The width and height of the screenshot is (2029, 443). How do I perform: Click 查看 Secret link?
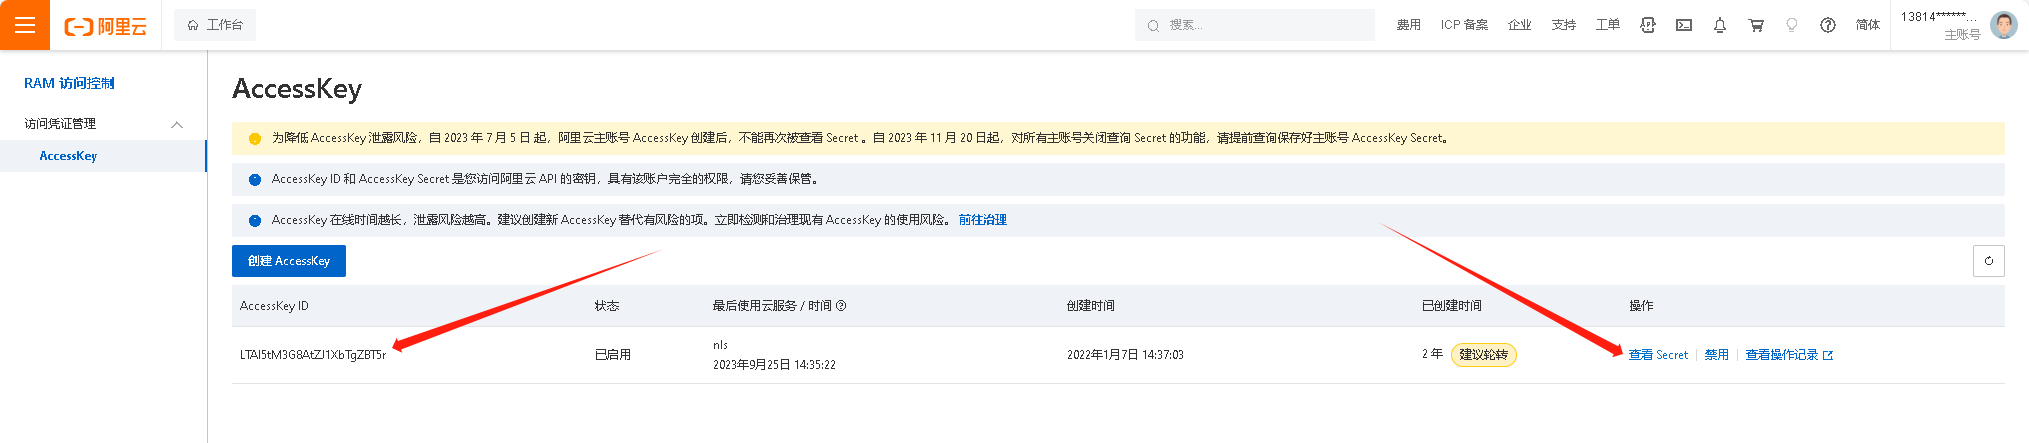point(1658,355)
